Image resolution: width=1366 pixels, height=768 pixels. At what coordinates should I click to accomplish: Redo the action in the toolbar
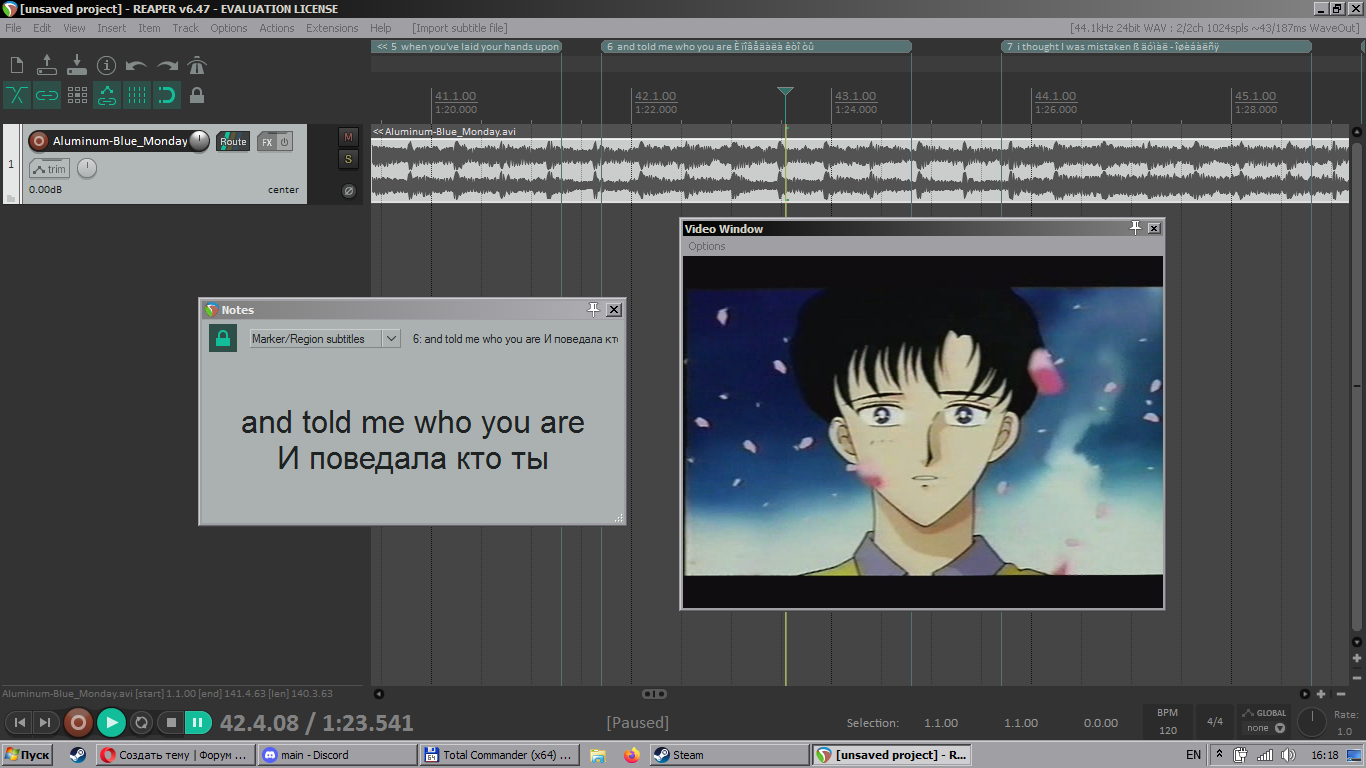[x=167, y=66]
